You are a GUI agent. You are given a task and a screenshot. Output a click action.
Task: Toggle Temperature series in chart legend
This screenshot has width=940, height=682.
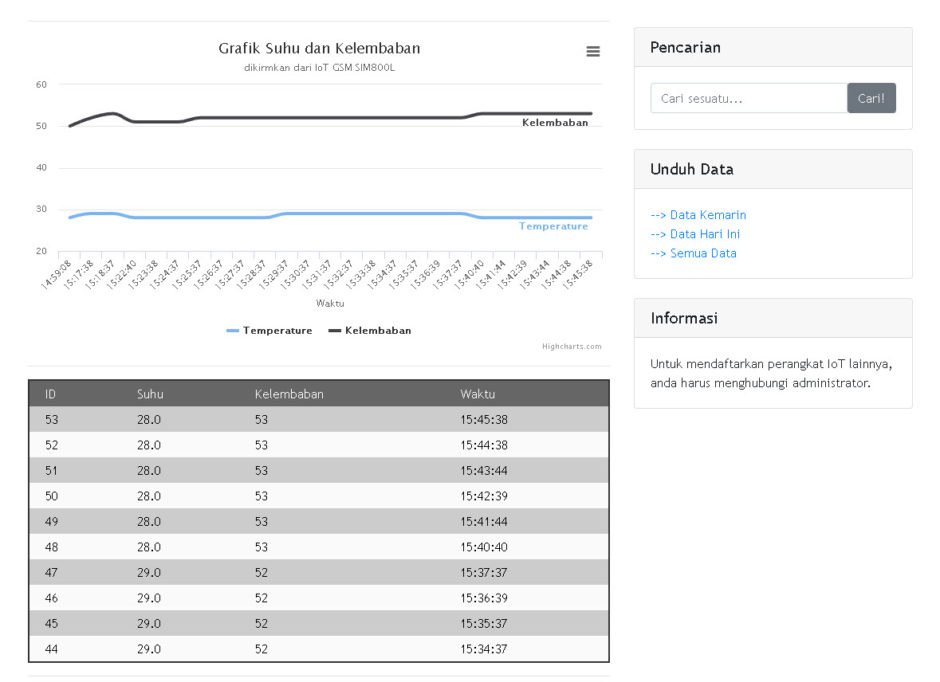269,330
